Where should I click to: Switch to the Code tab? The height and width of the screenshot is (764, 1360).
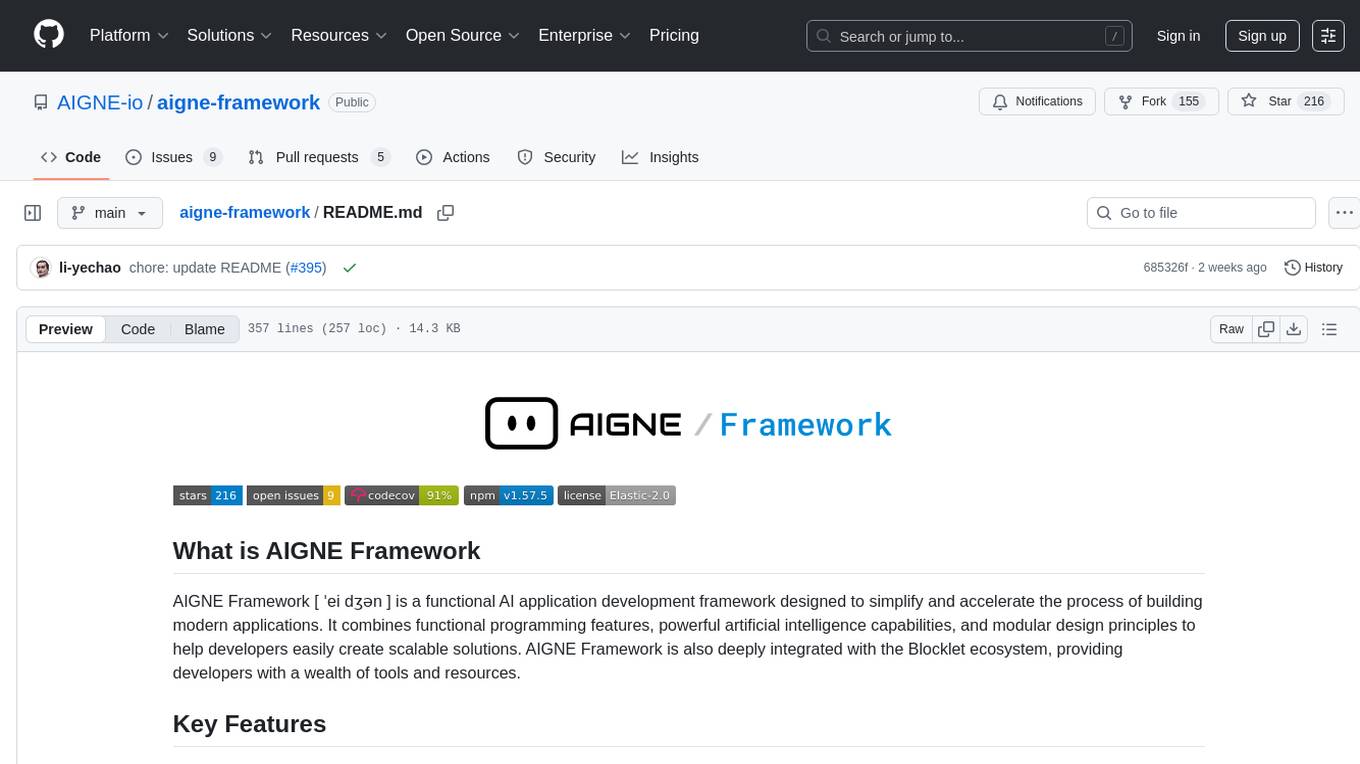click(71, 157)
